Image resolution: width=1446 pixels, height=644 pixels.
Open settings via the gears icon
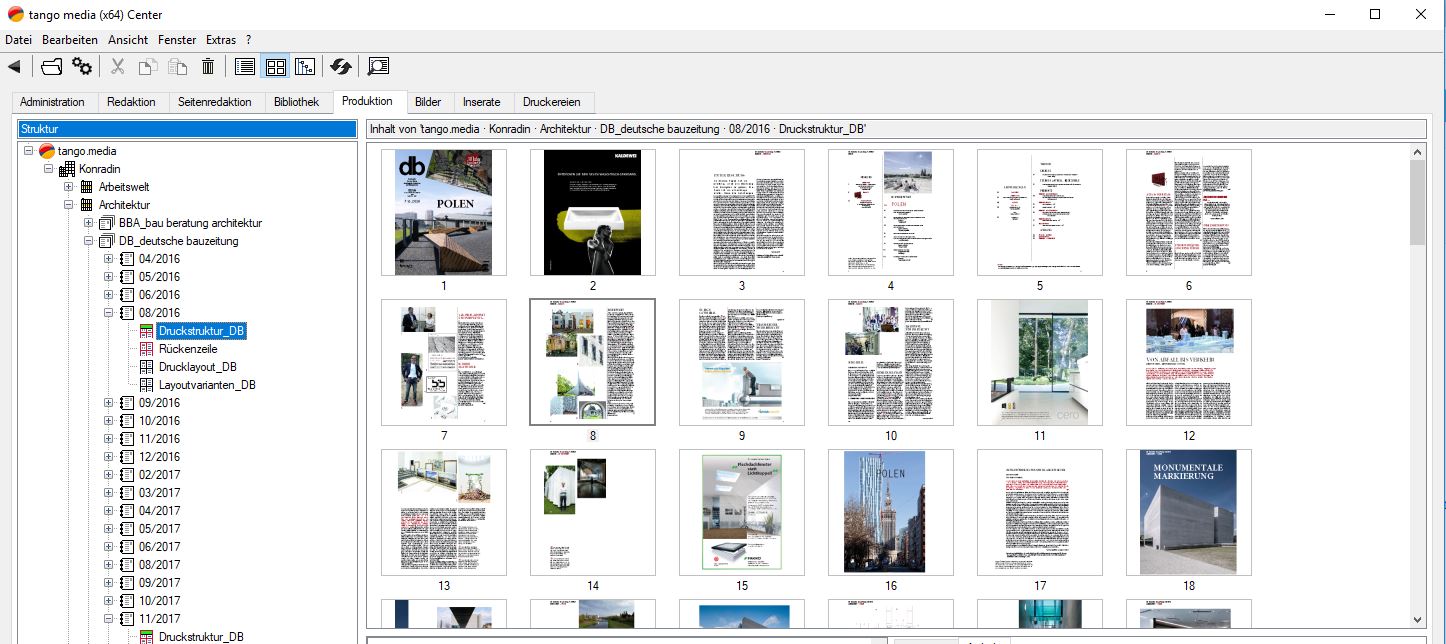tap(82, 67)
